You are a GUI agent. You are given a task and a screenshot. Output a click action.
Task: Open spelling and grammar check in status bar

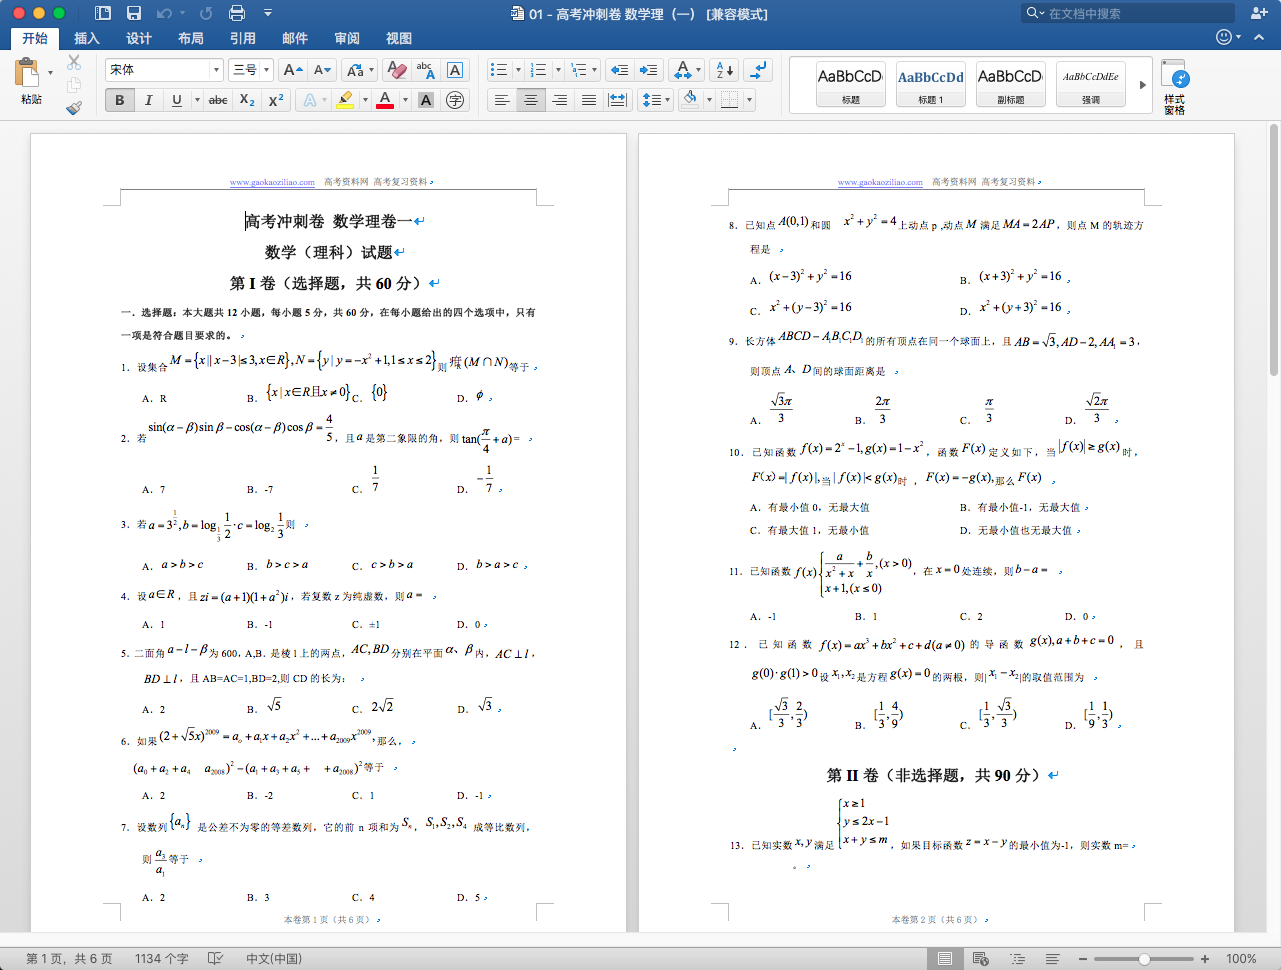pos(215,958)
